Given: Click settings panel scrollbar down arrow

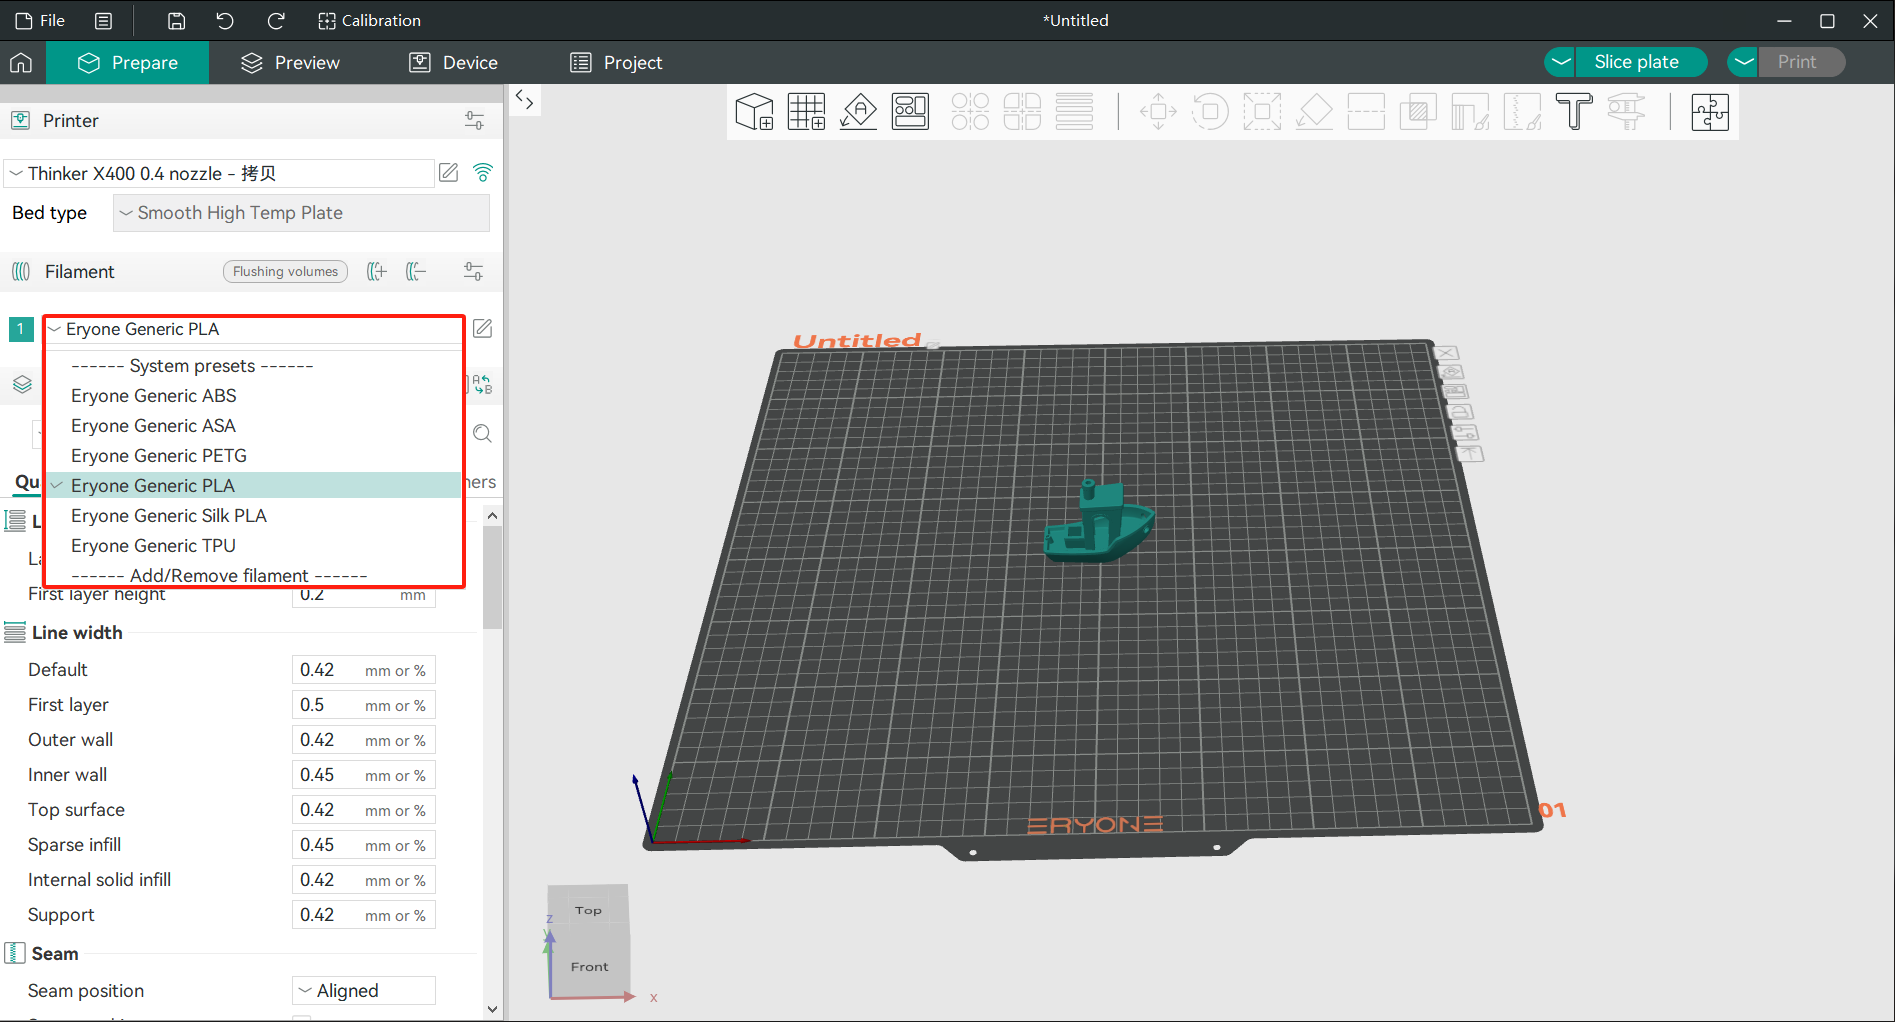Looking at the screenshot, I should click(492, 1009).
